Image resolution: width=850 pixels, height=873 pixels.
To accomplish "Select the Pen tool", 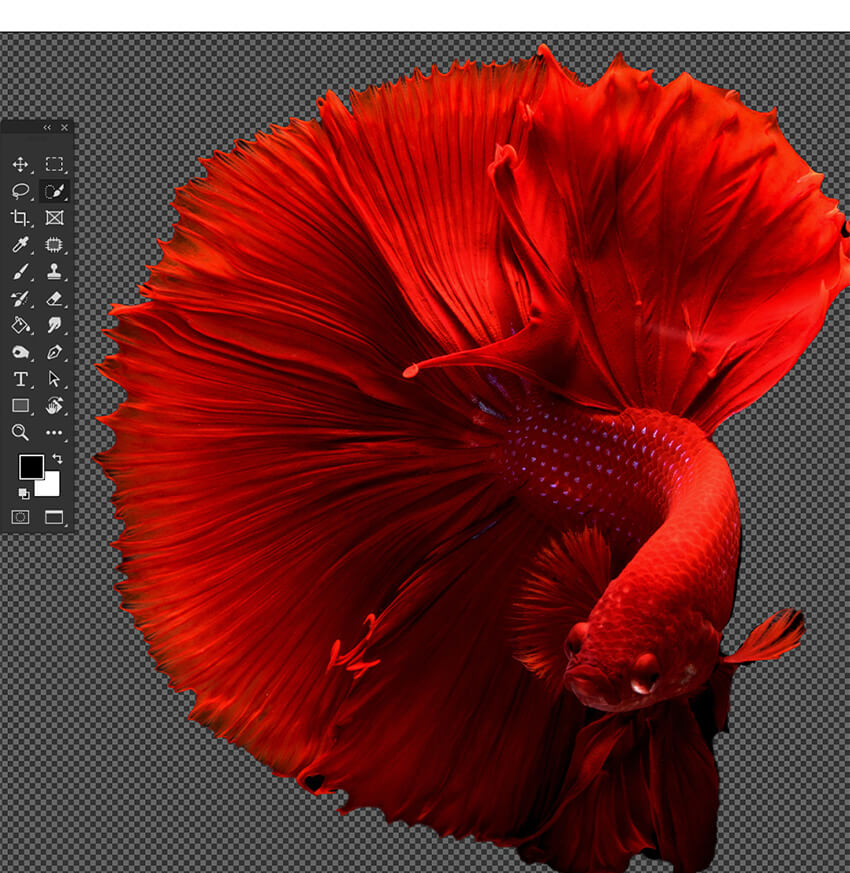I will 54,352.
